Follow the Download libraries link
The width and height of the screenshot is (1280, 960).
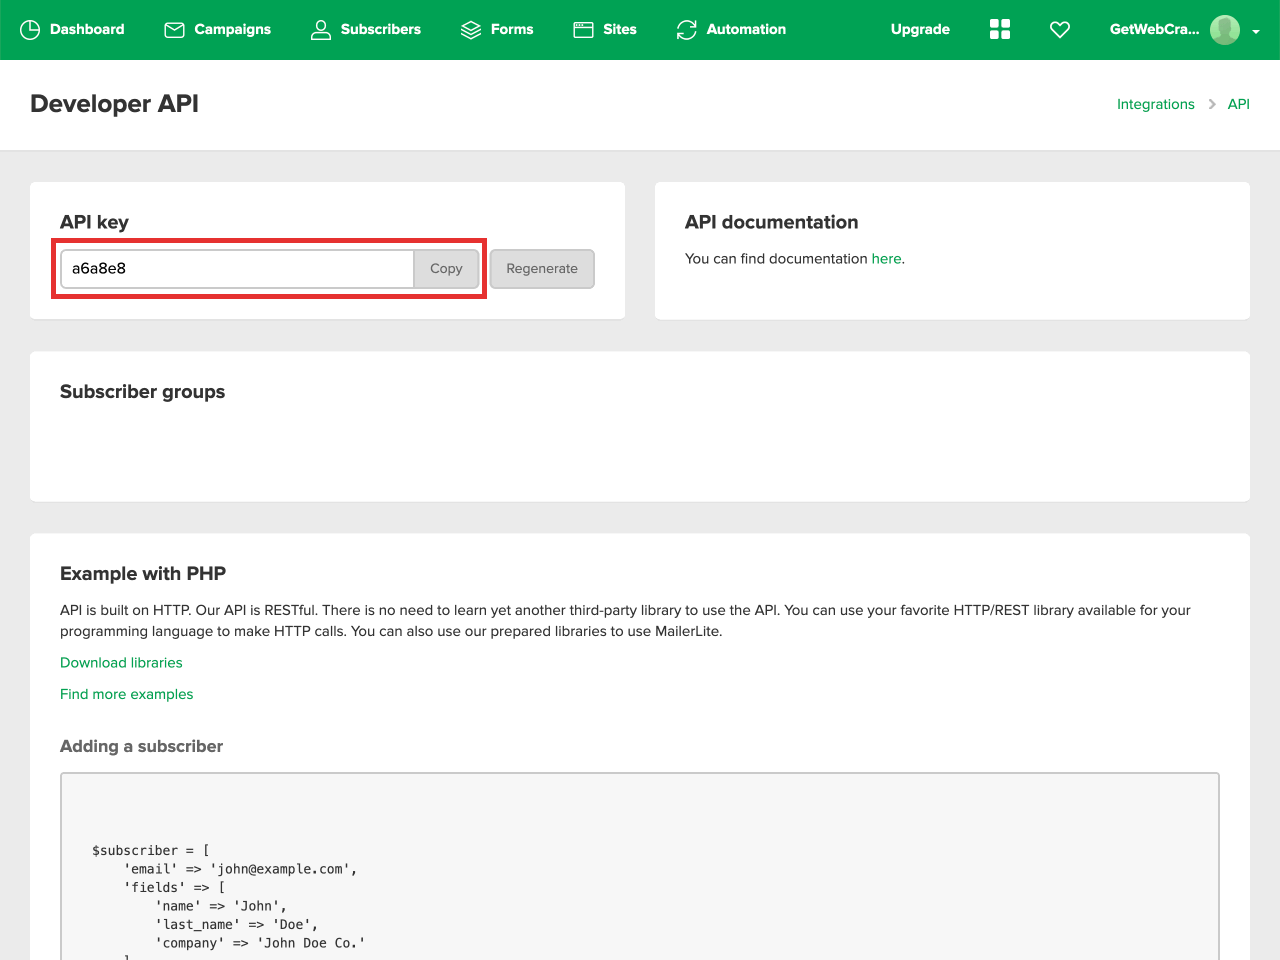[121, 663]
